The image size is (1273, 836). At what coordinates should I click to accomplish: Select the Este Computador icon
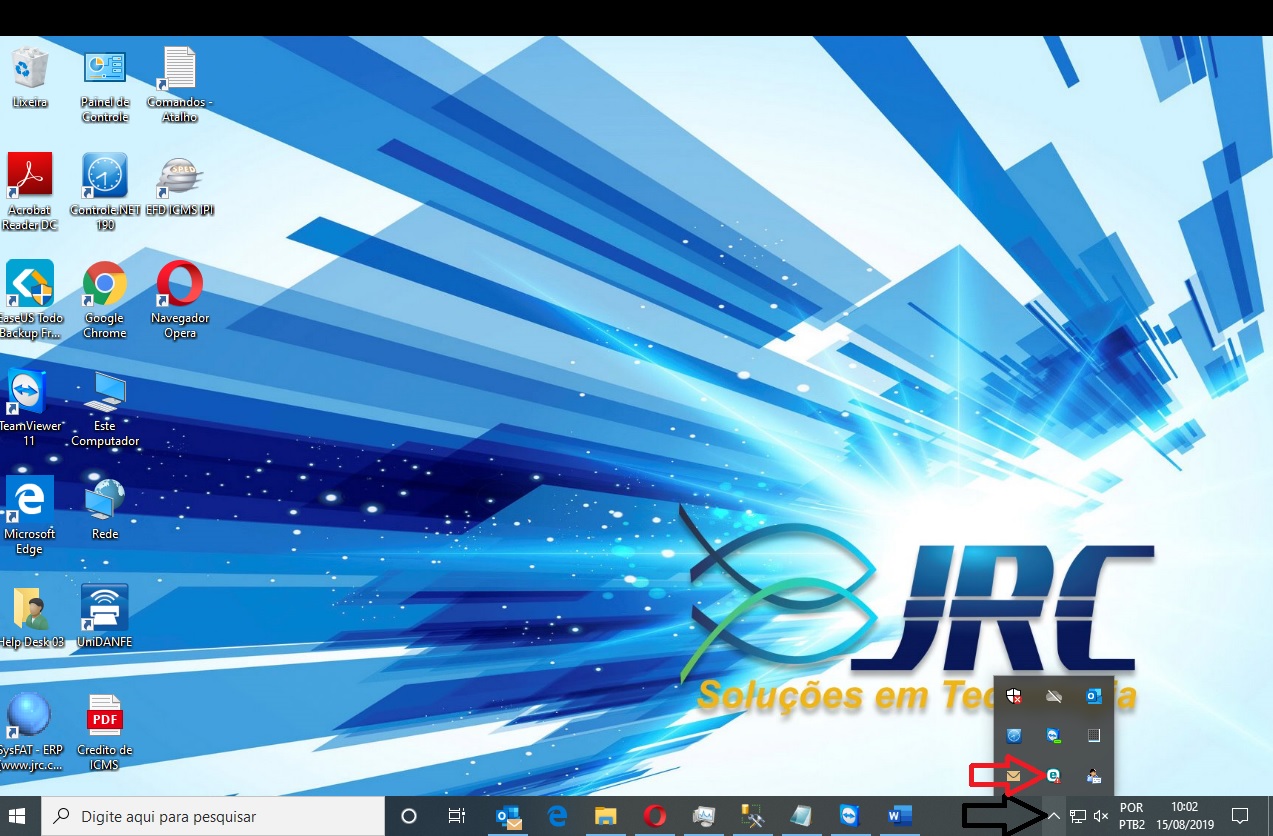105,408
